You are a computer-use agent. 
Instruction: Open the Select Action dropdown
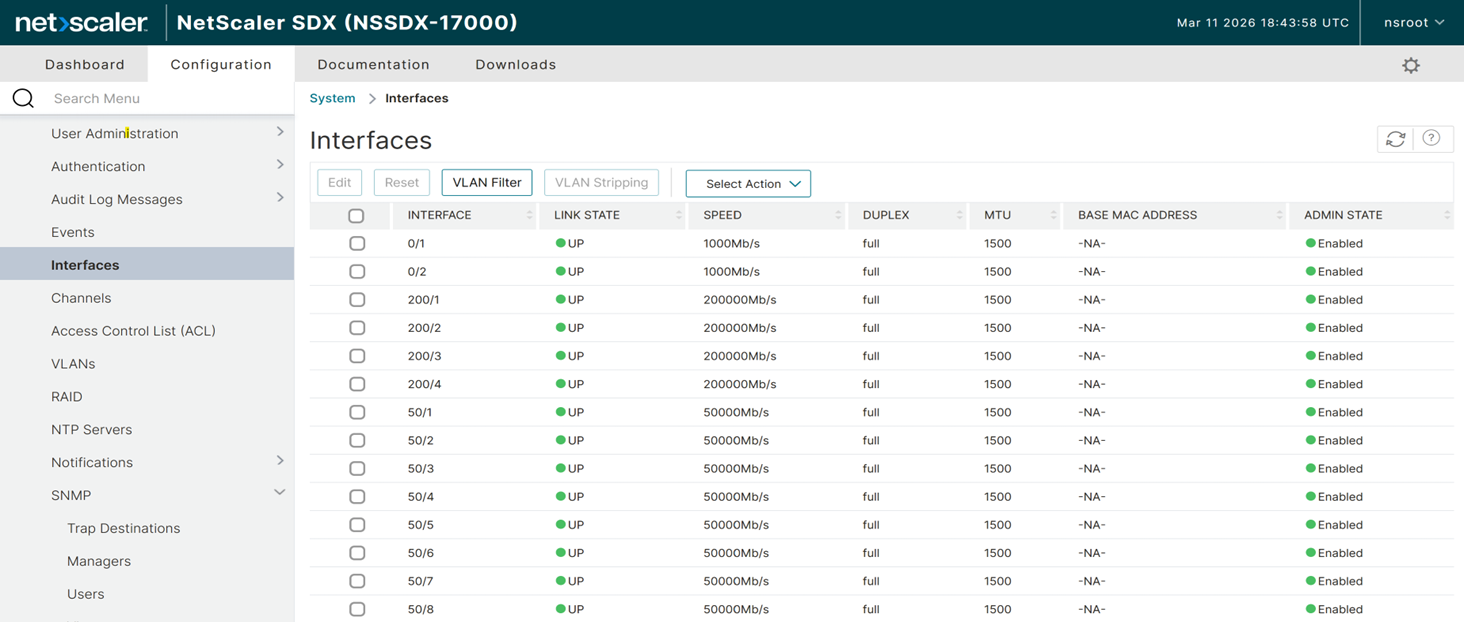pyautogui.click(x=747, y=183)
